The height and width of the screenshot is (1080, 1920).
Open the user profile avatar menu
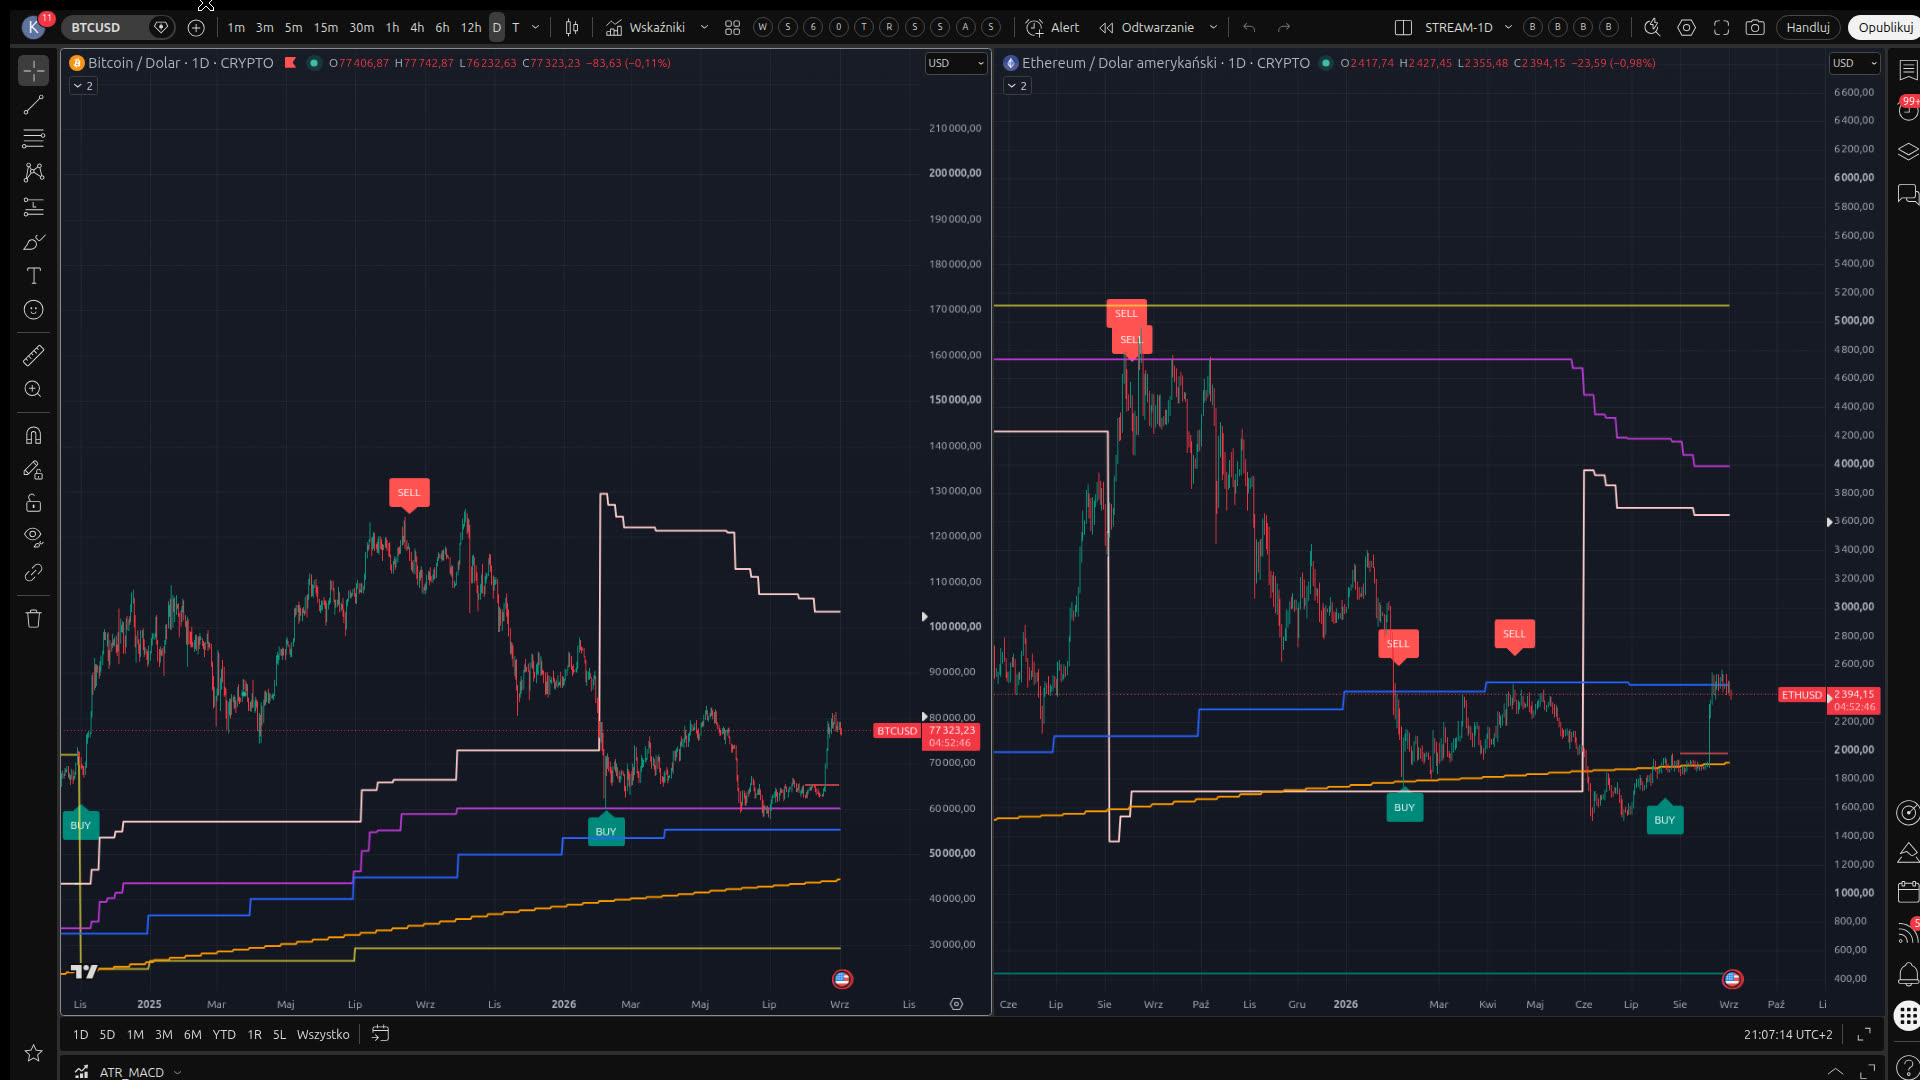pyautogui.click(x=35, y=27)
